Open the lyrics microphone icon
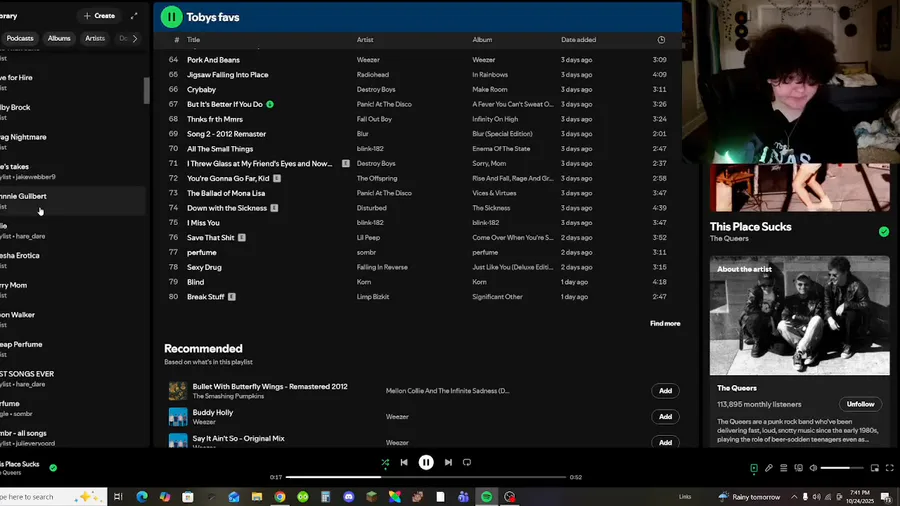Viewport: 900px width, 506px height. 769,468
